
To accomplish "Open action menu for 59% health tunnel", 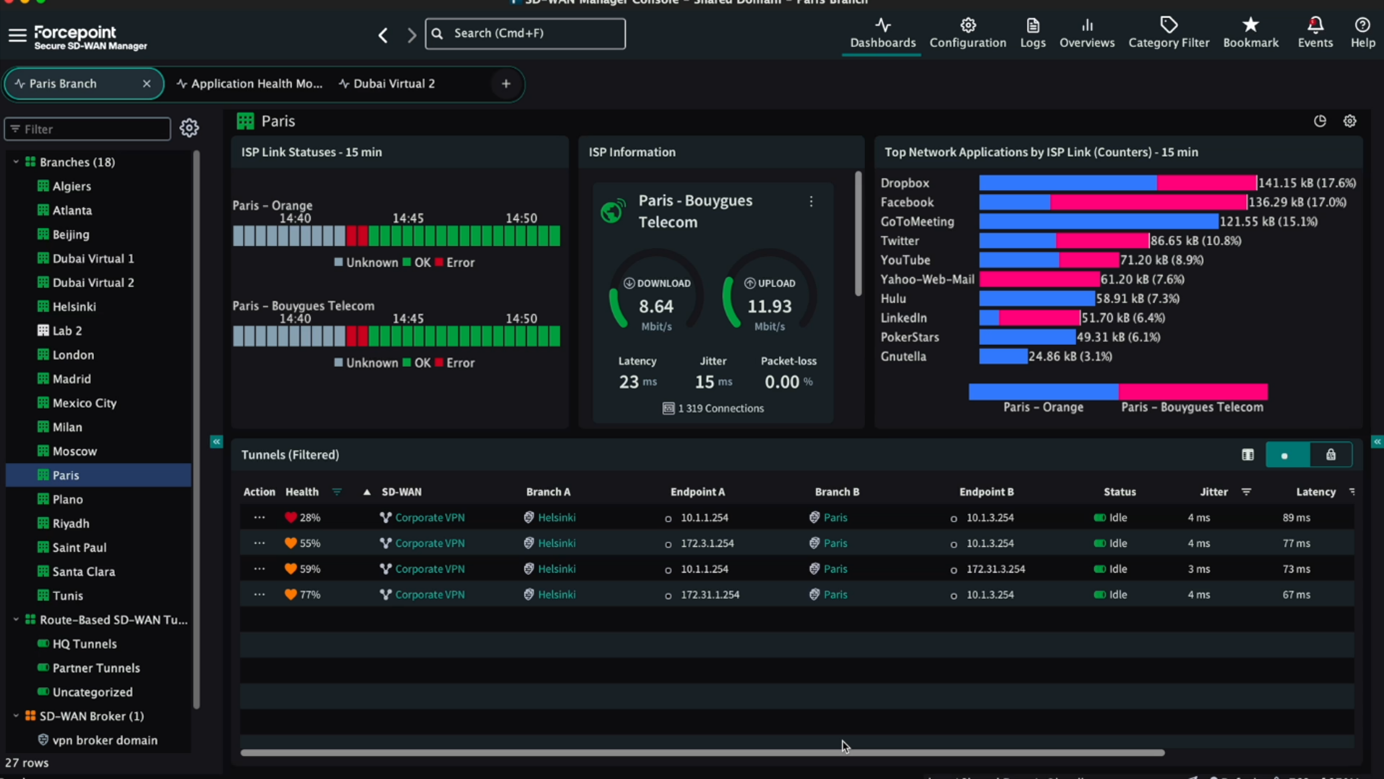I will click(259, 568).
